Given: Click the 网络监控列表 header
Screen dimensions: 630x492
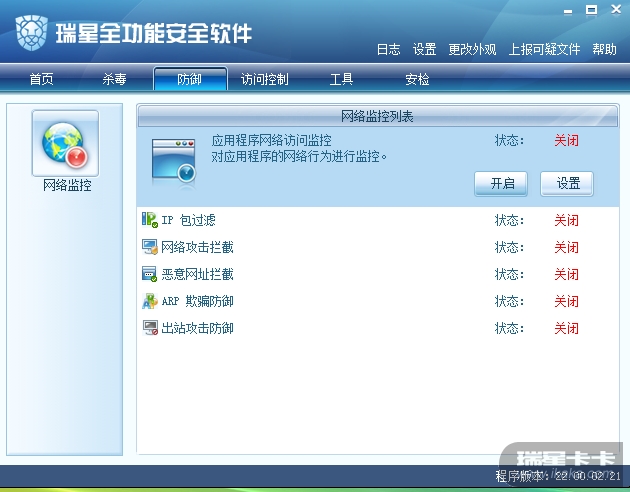Looking at the screenshot, I should point(377,116).
